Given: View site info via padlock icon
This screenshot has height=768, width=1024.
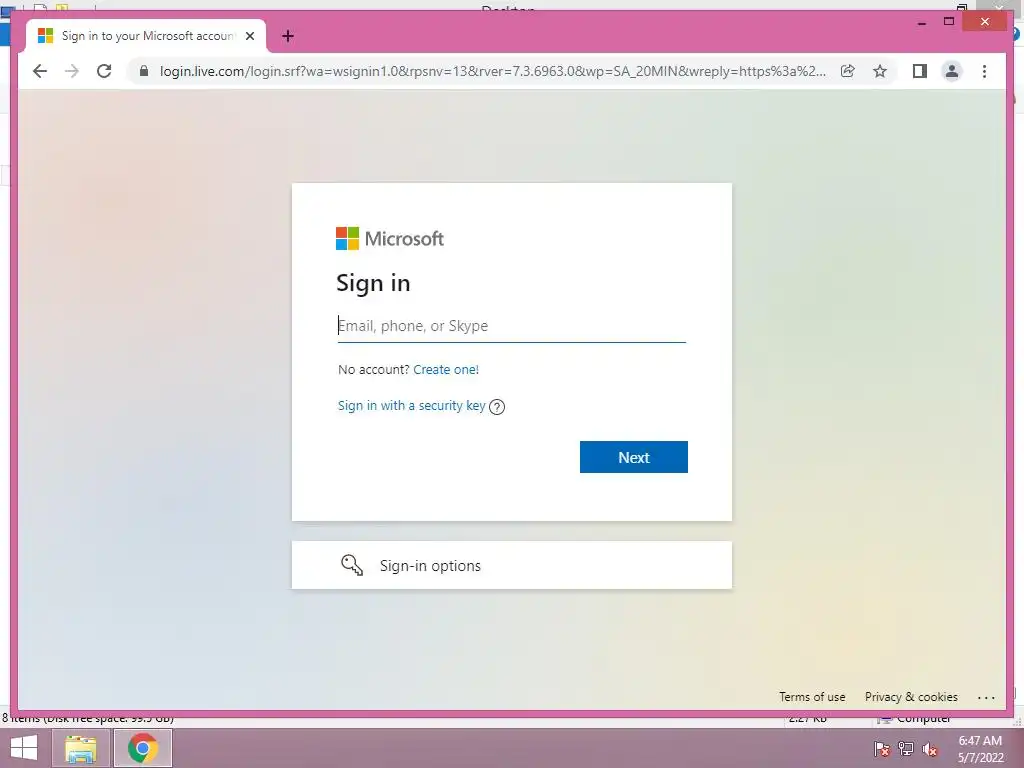Looking at the screenshot, I should (144, 71).
